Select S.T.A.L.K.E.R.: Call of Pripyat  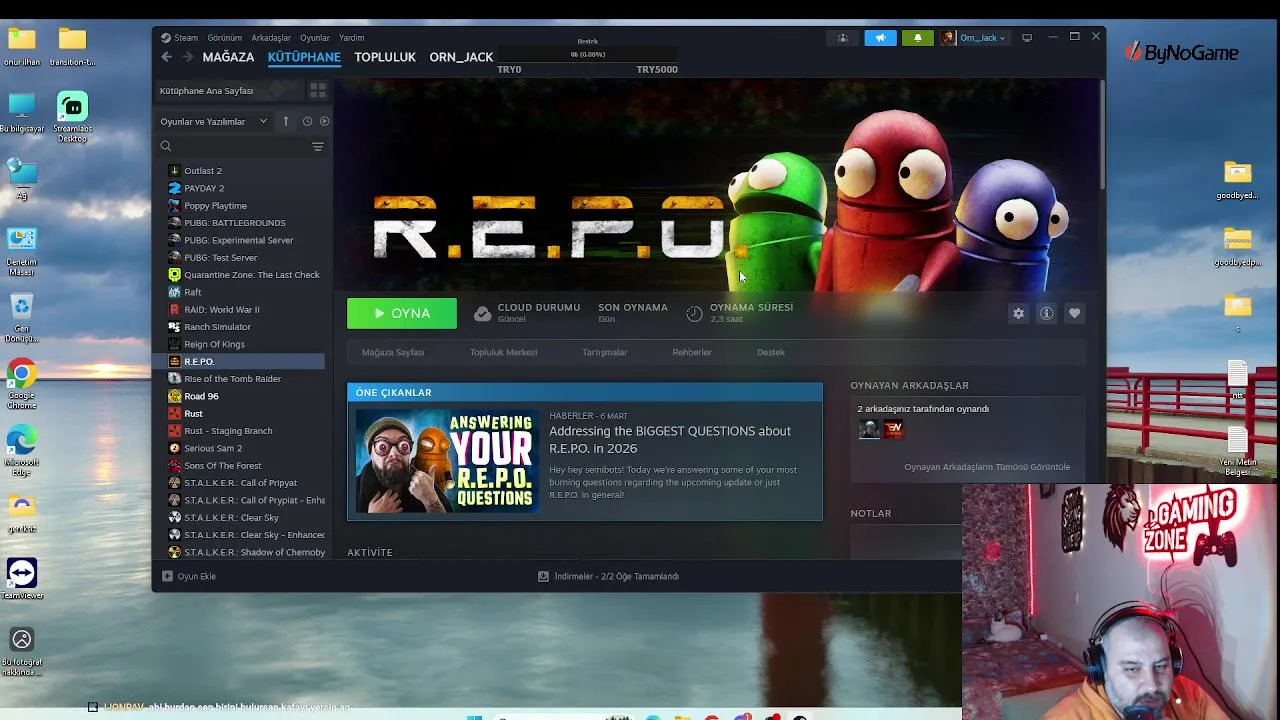[x=241, y=483]
